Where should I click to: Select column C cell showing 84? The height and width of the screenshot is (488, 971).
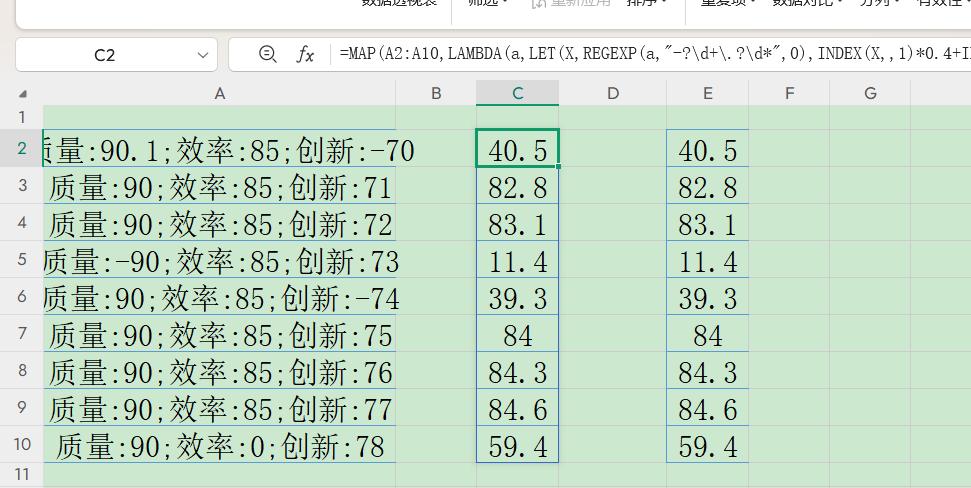click(518, 334)
